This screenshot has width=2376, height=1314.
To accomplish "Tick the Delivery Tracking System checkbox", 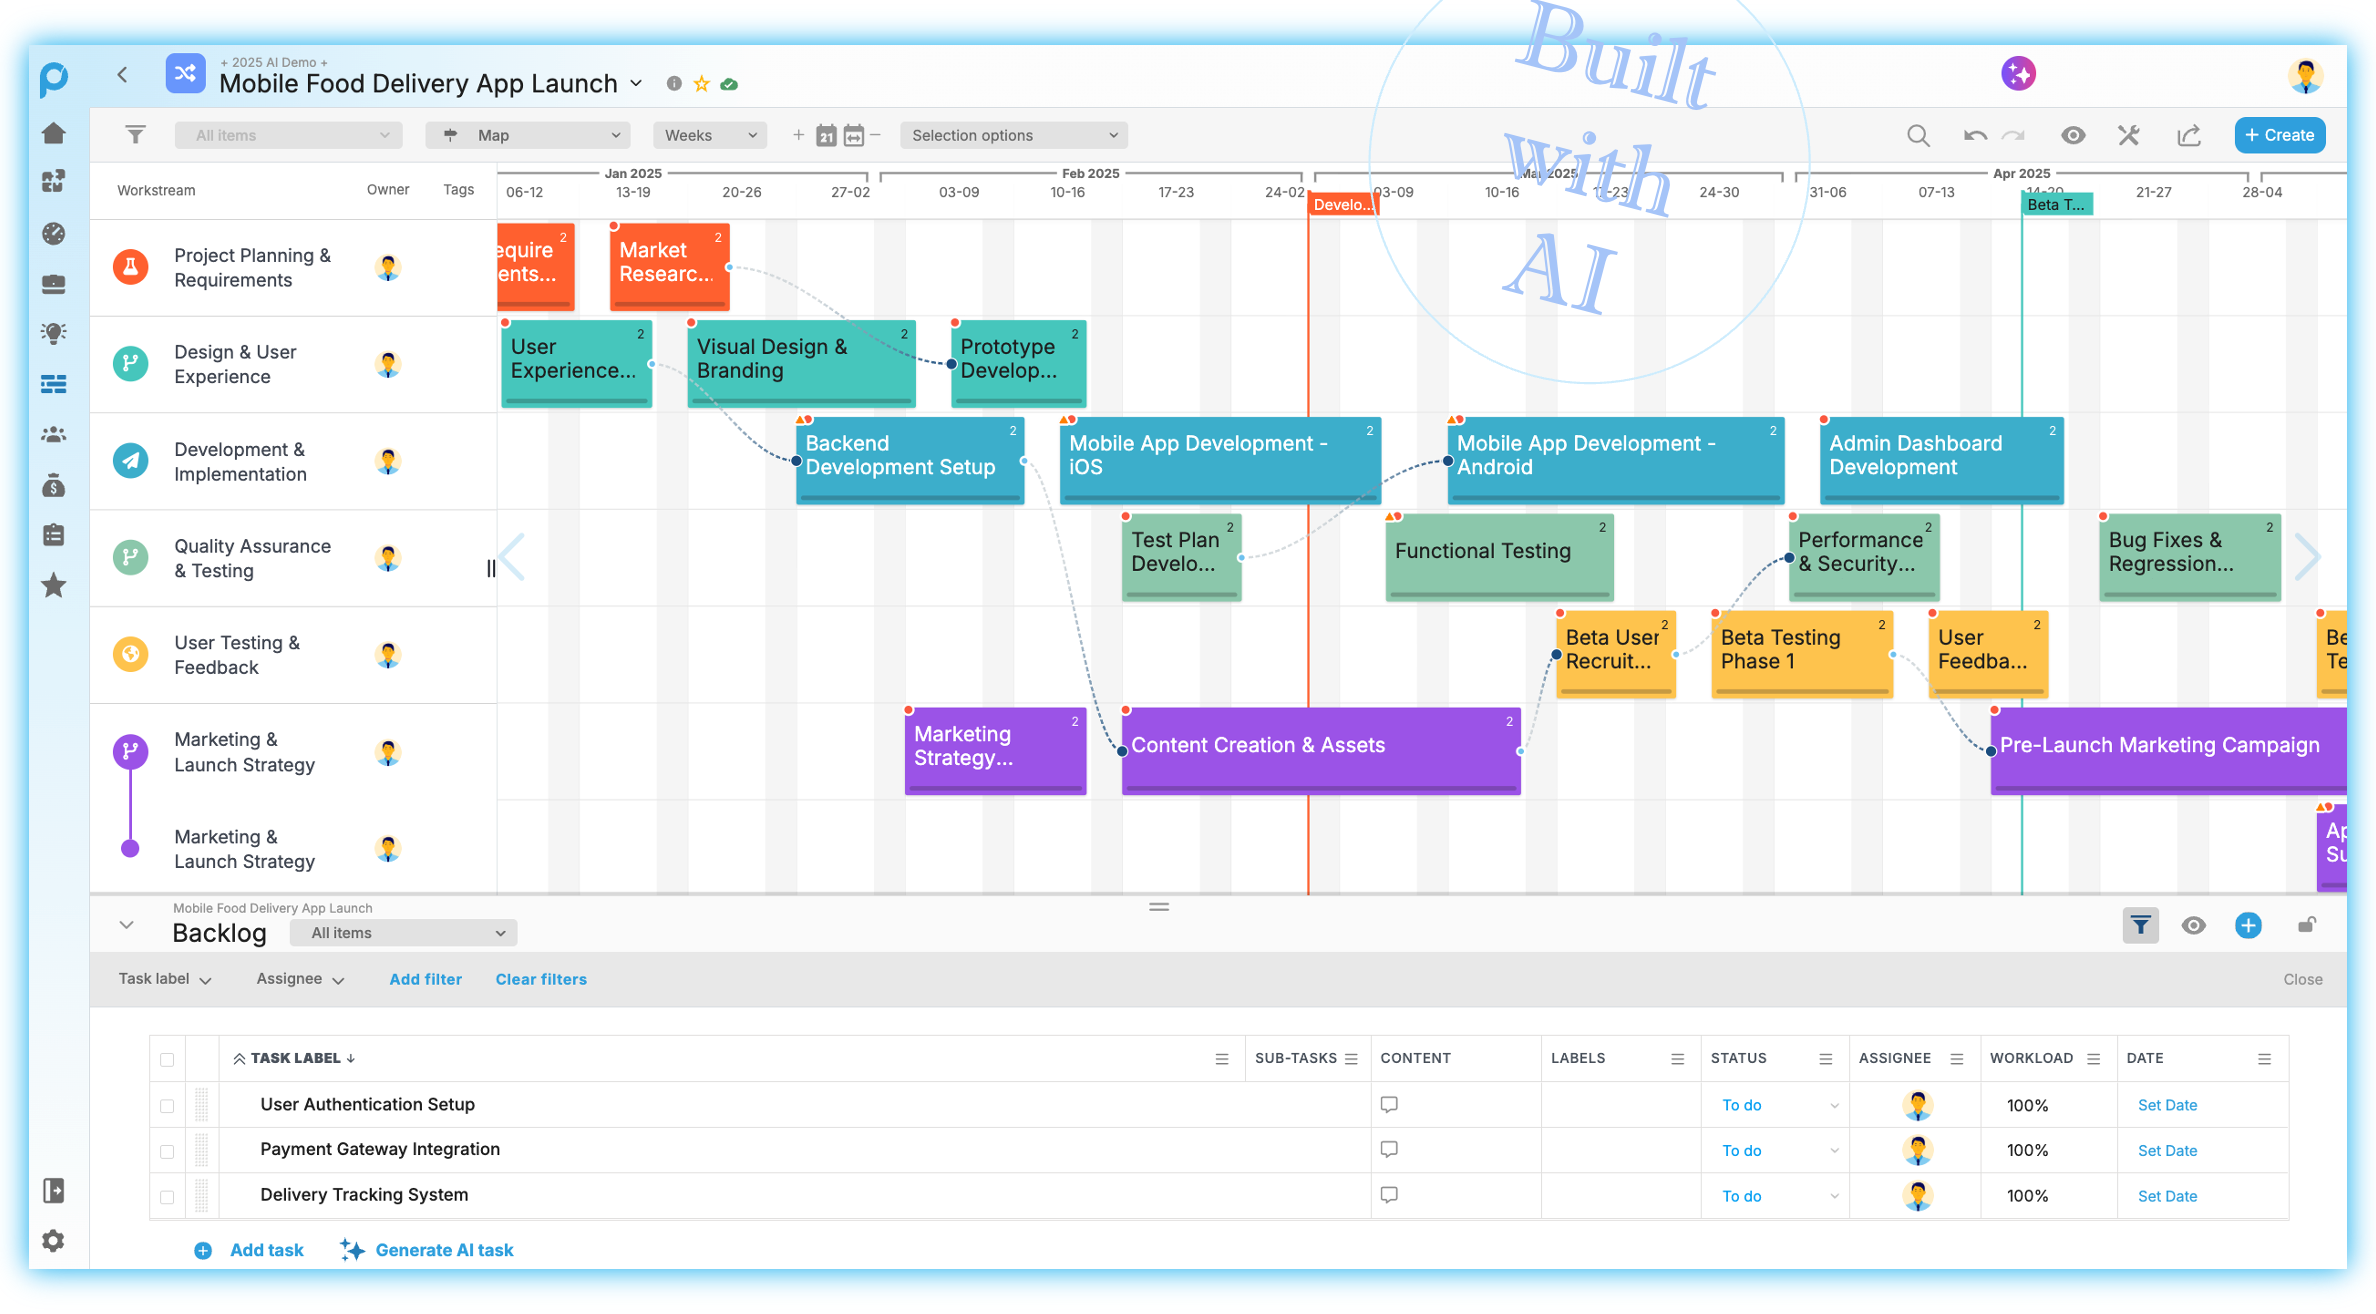I will click(x=167, y=1196).
